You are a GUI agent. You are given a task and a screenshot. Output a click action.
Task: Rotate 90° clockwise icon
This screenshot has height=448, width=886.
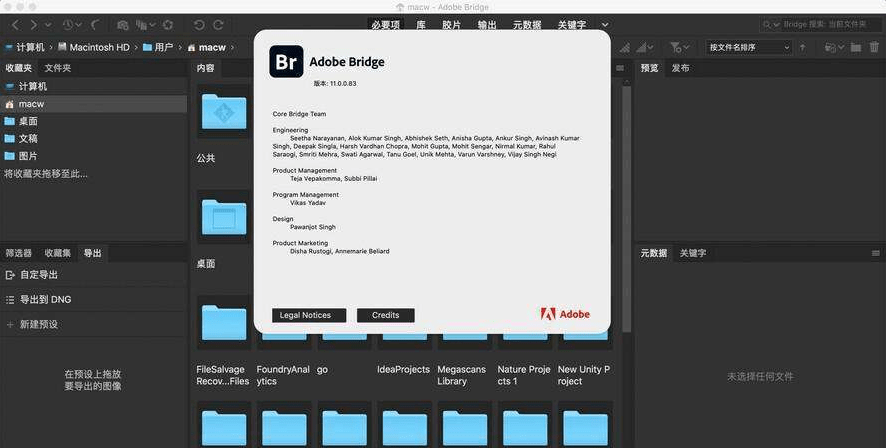(218, 25)
